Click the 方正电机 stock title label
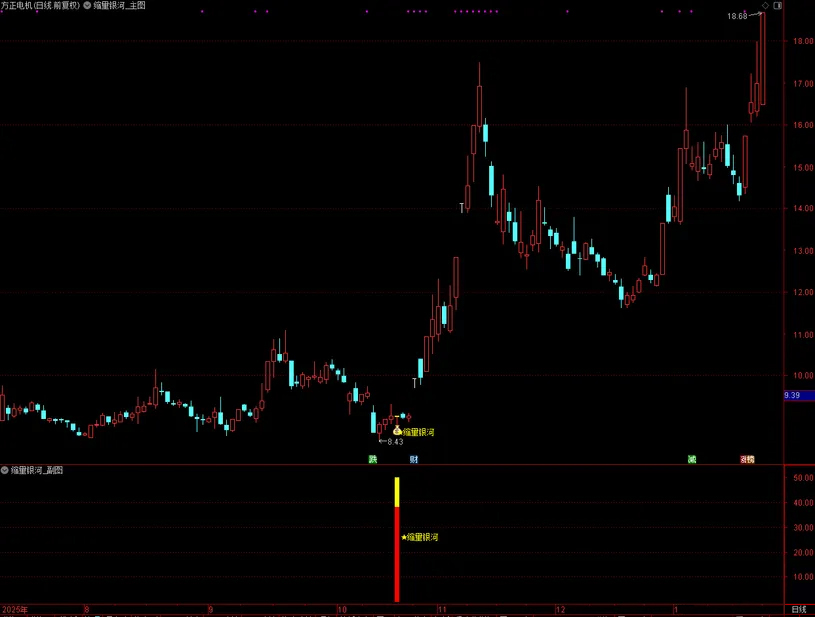 tap(16, 5)
